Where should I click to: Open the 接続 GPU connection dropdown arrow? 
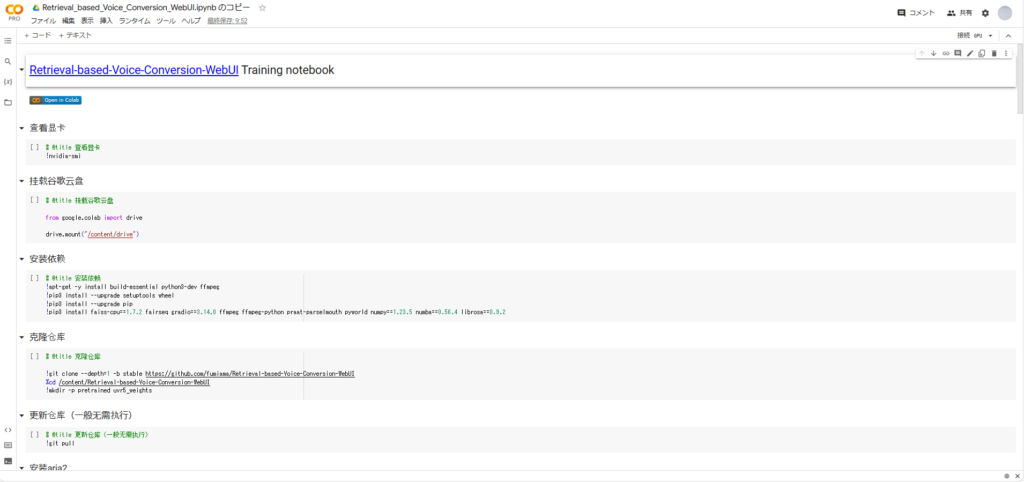pos(991,36)
